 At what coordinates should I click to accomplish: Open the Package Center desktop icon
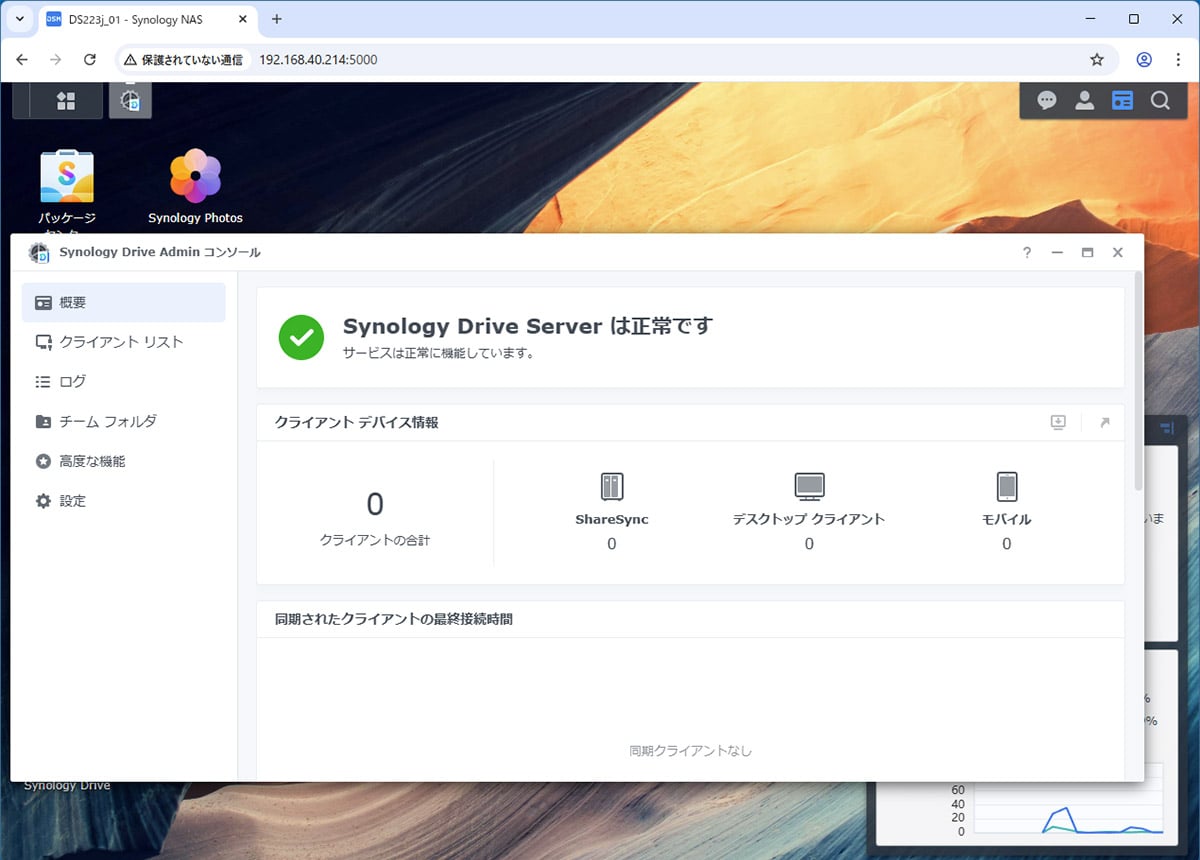[x=67, y=178]
